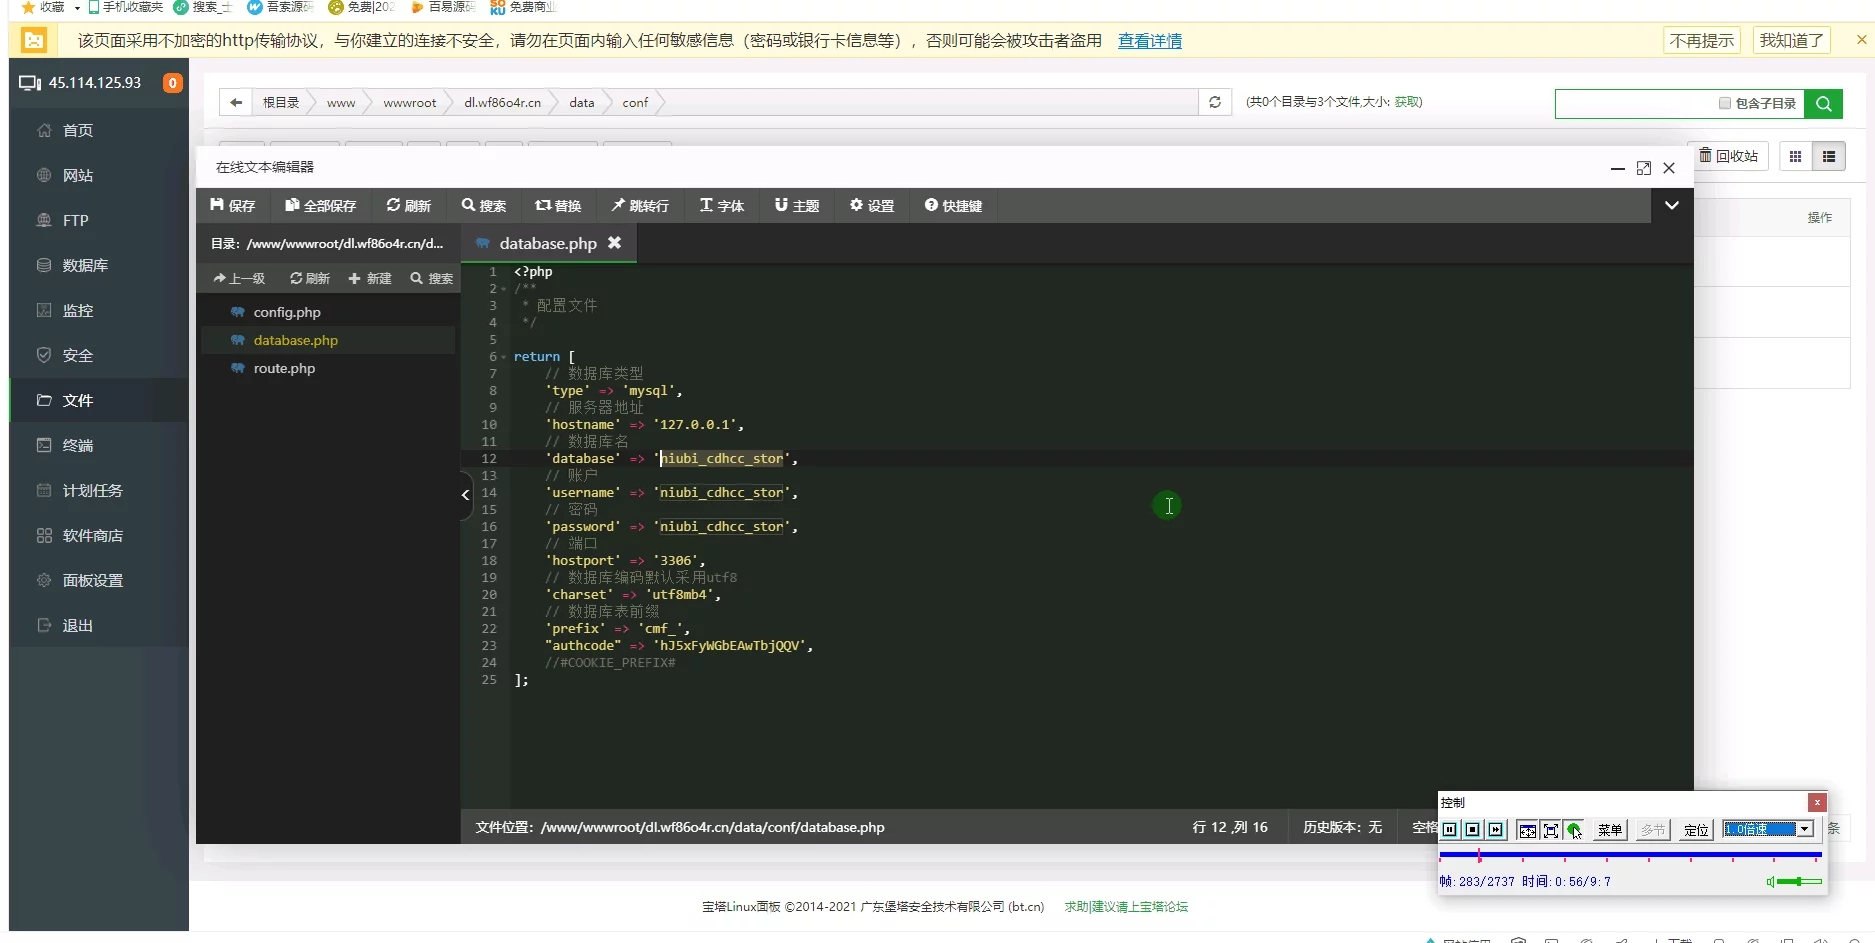Click the 菜单 button in the 控制 window
Image resolution: width=1875 pixels, height=943 pixels.
point(1609,829)
